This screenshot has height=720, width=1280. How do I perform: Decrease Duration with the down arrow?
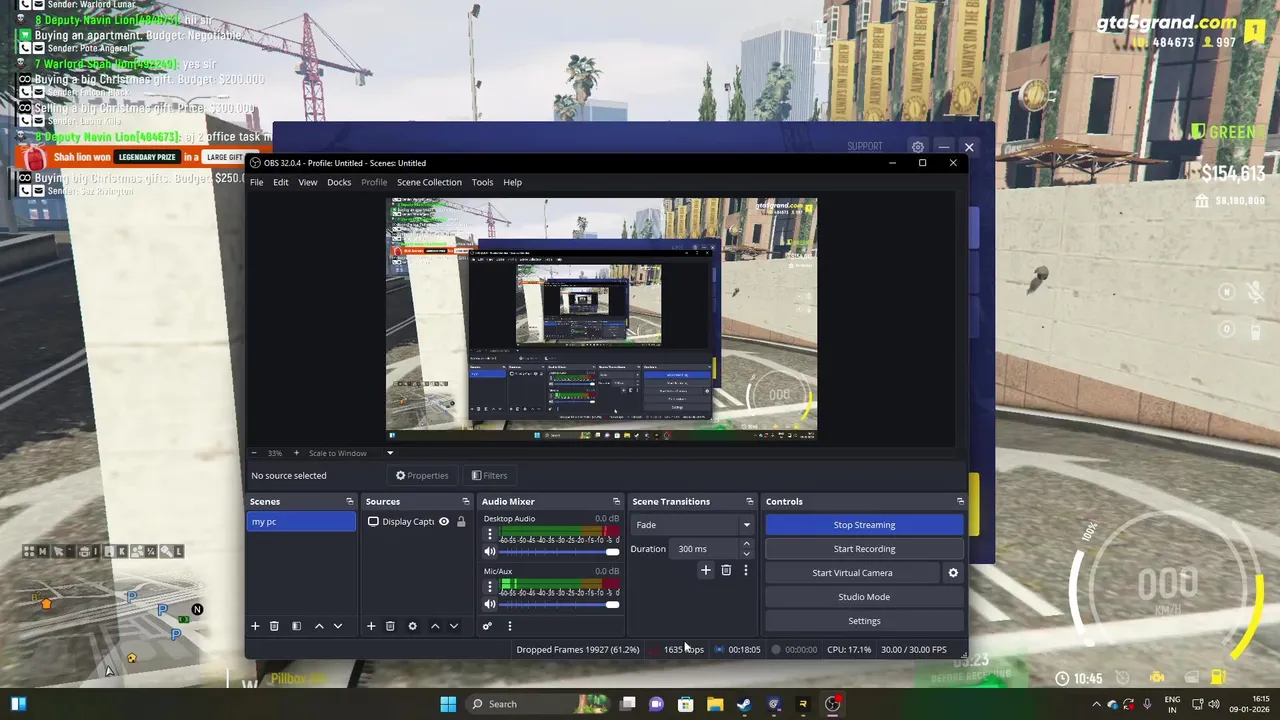tap(746, 553)
